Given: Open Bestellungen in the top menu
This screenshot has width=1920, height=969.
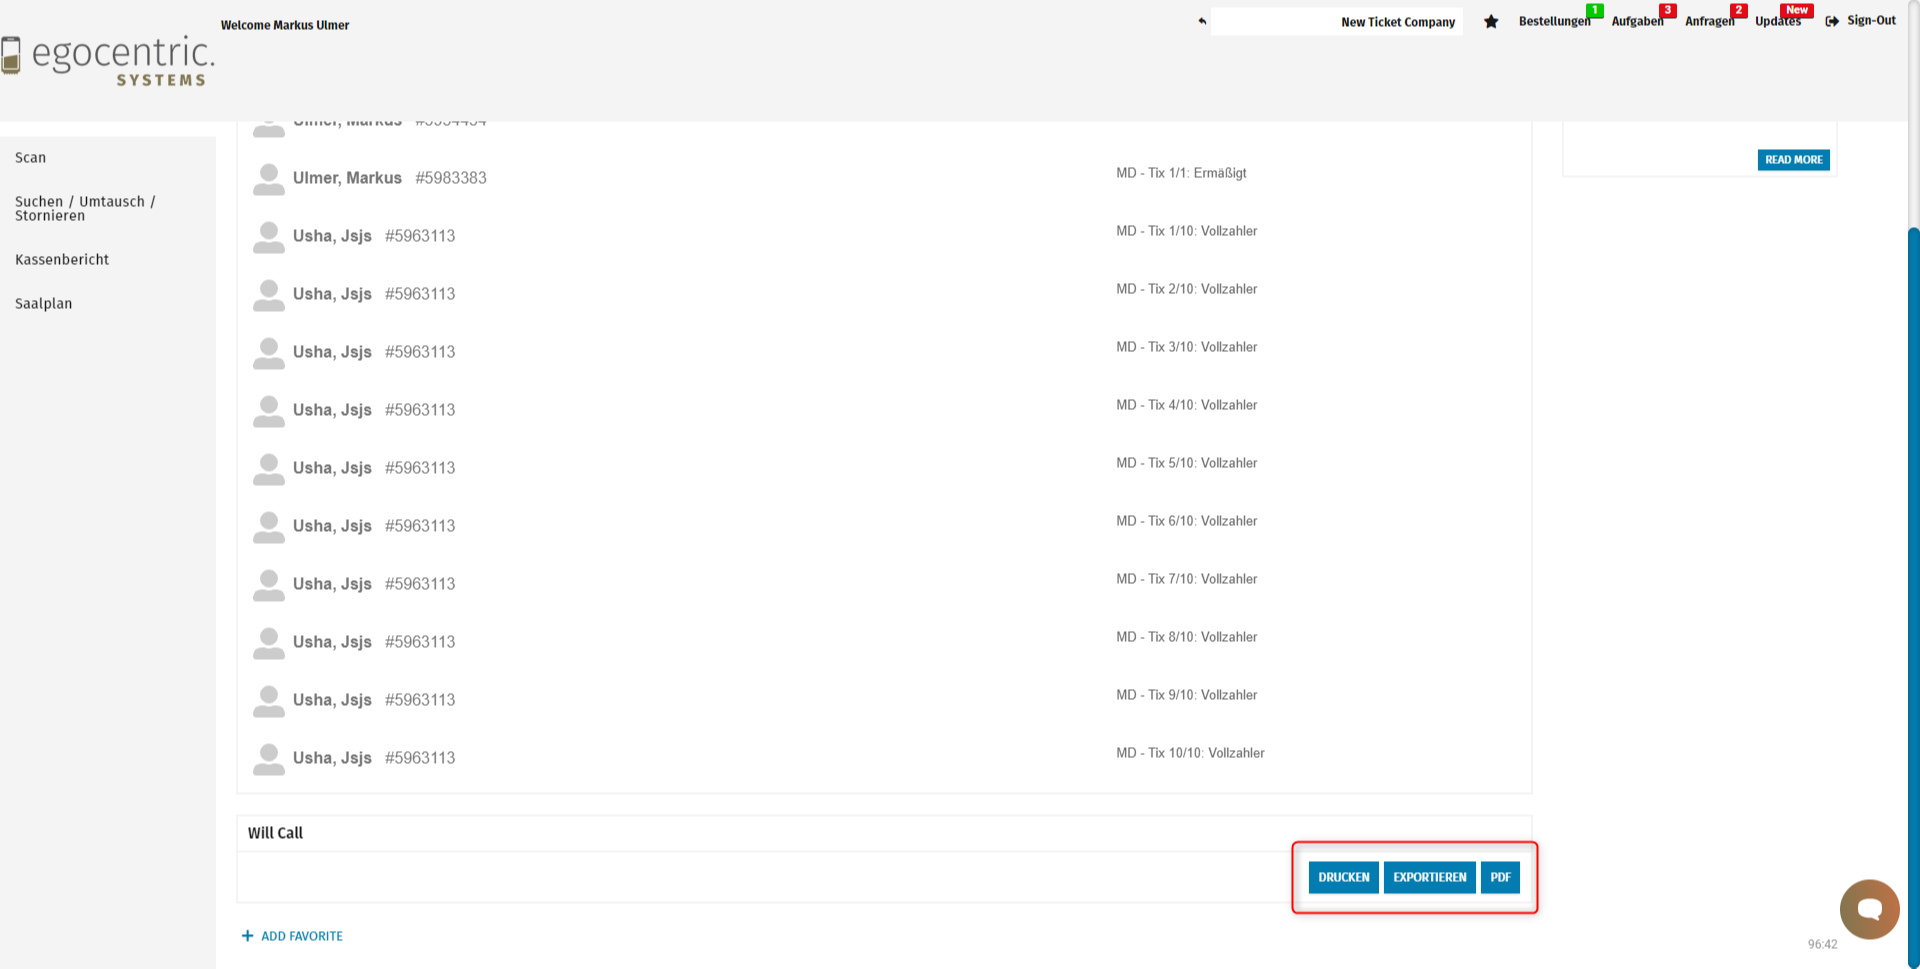Looking at the screenshot, I should pyautogui.click(x=1554, y=21).
